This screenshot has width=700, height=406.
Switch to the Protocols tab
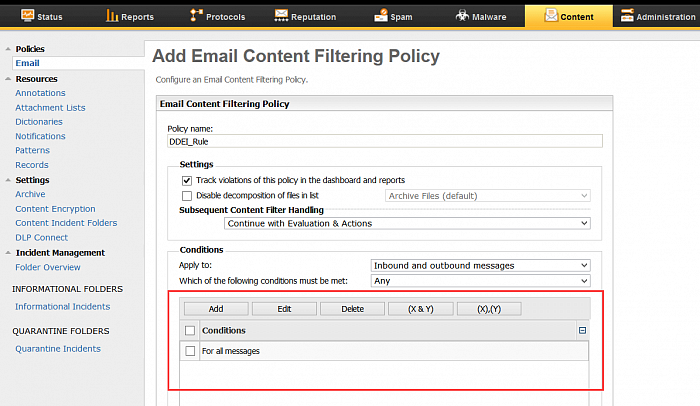coord(218,16)
